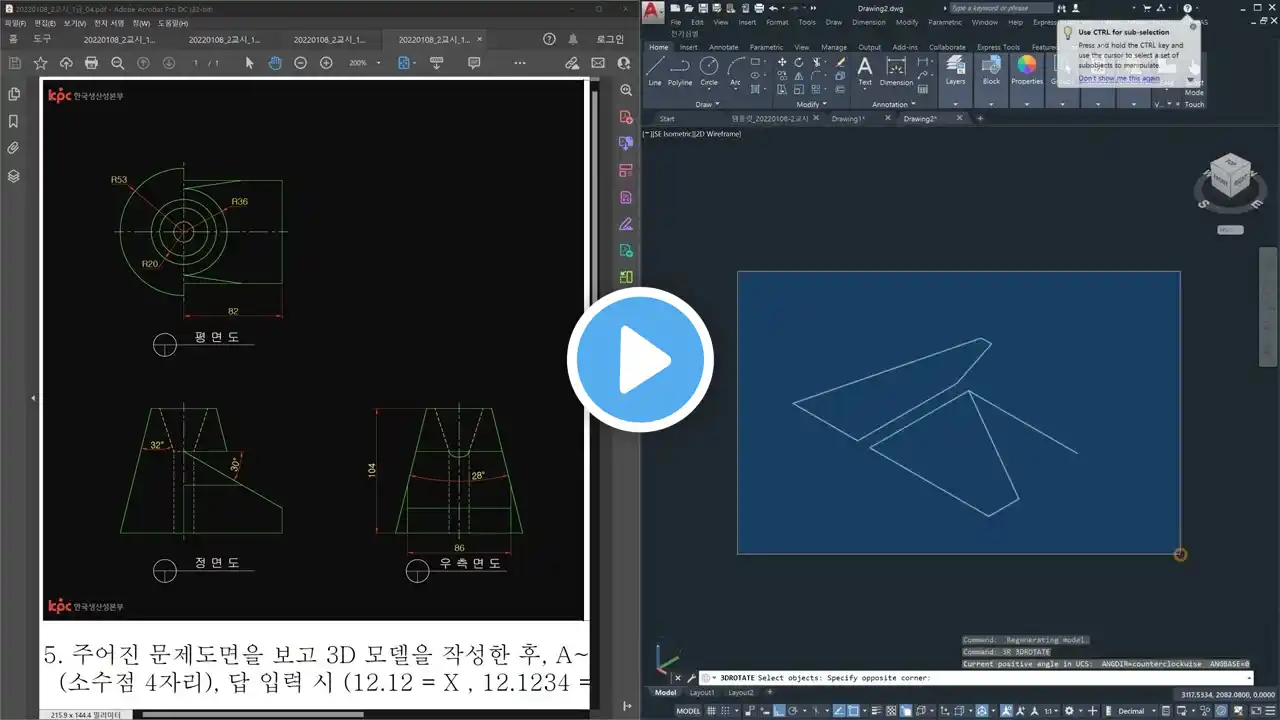1280x720 pixels.
Task: Open the Properties panel dropdown arrow
Action: coord(1026,103)
